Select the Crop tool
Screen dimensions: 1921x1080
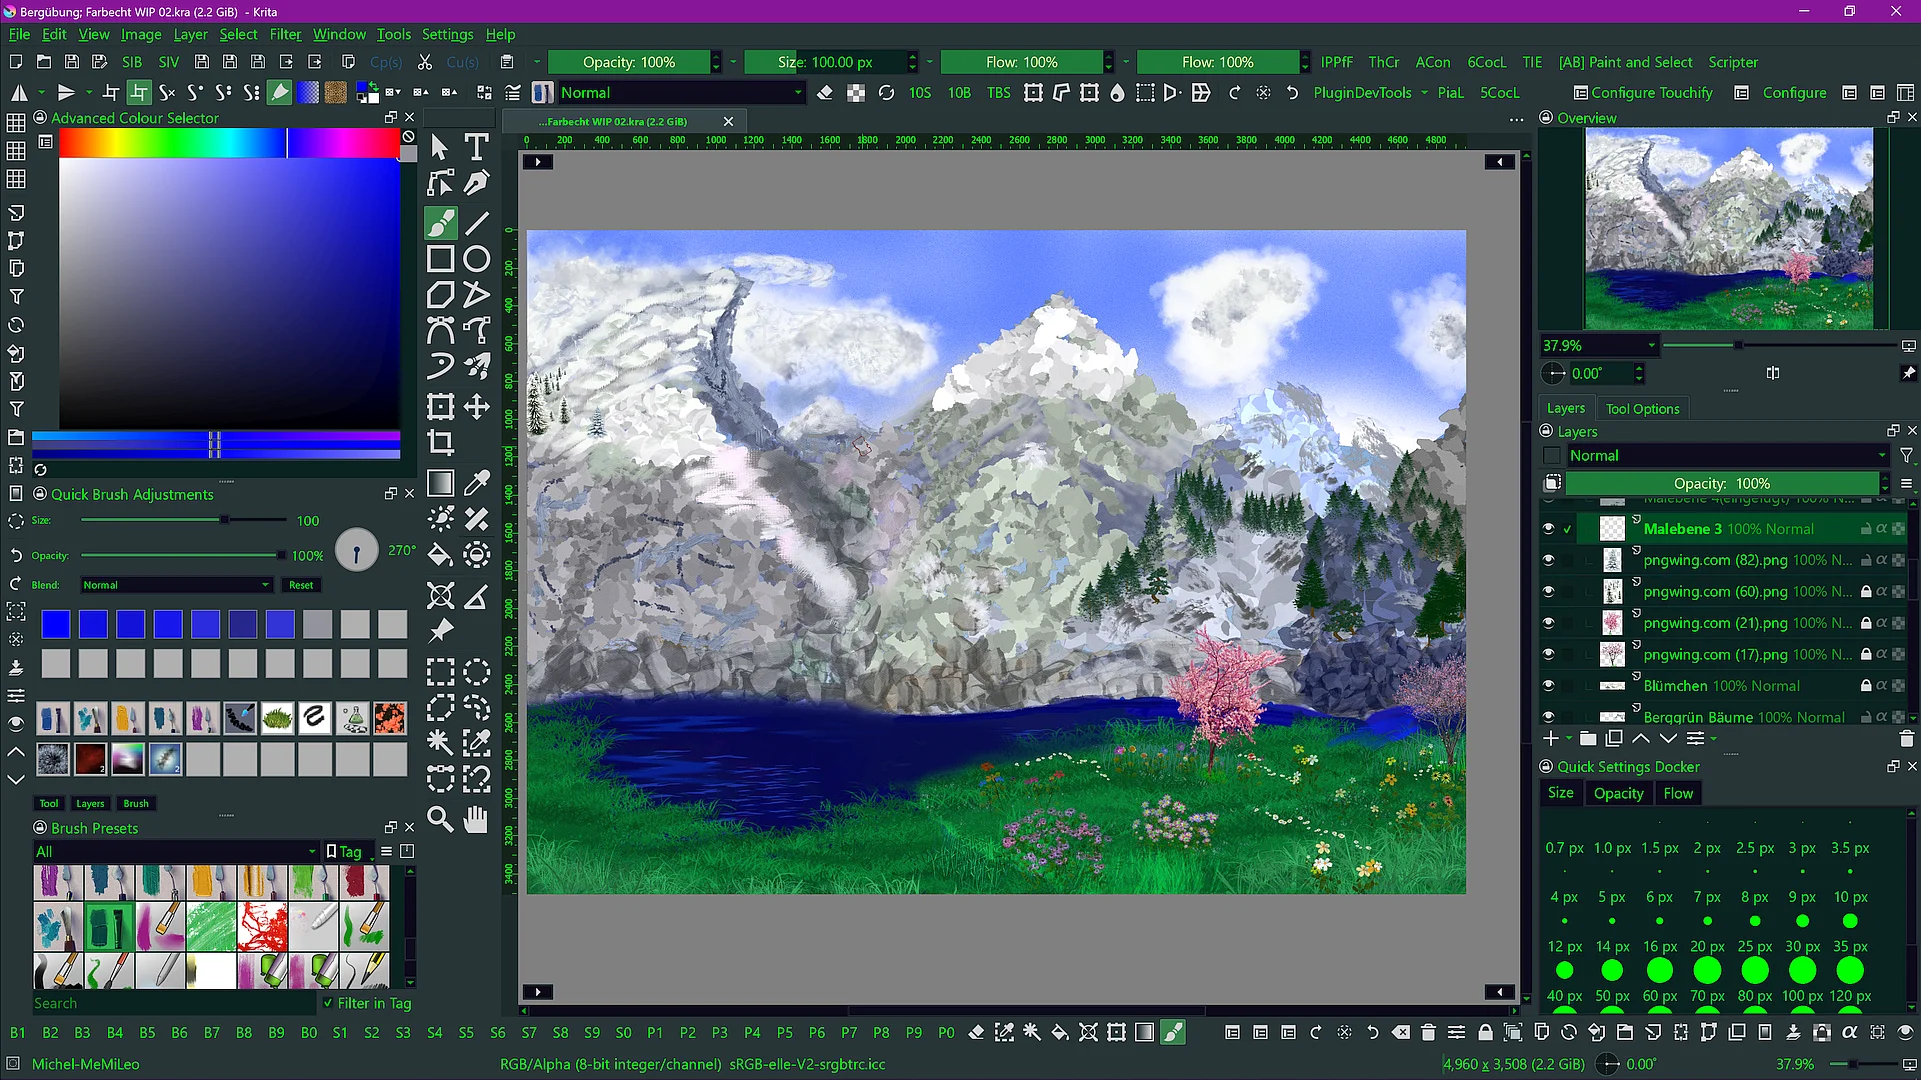point(440,442)
